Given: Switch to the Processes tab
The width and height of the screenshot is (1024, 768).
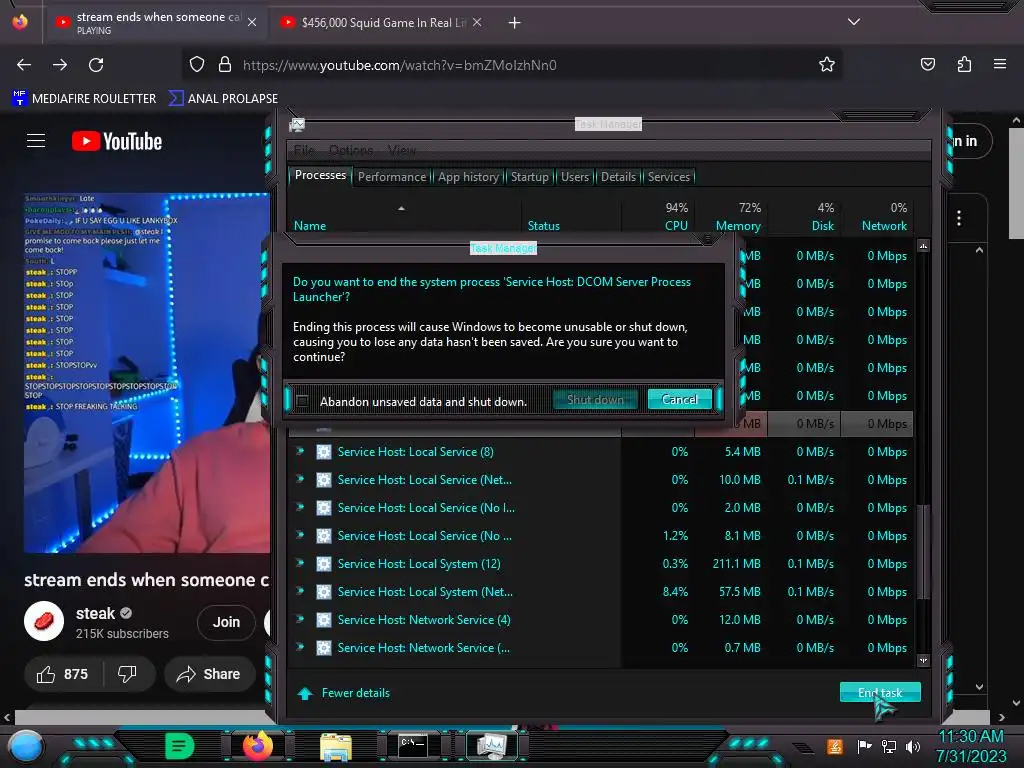Looking at the screenshot, I should click(320, 176).
